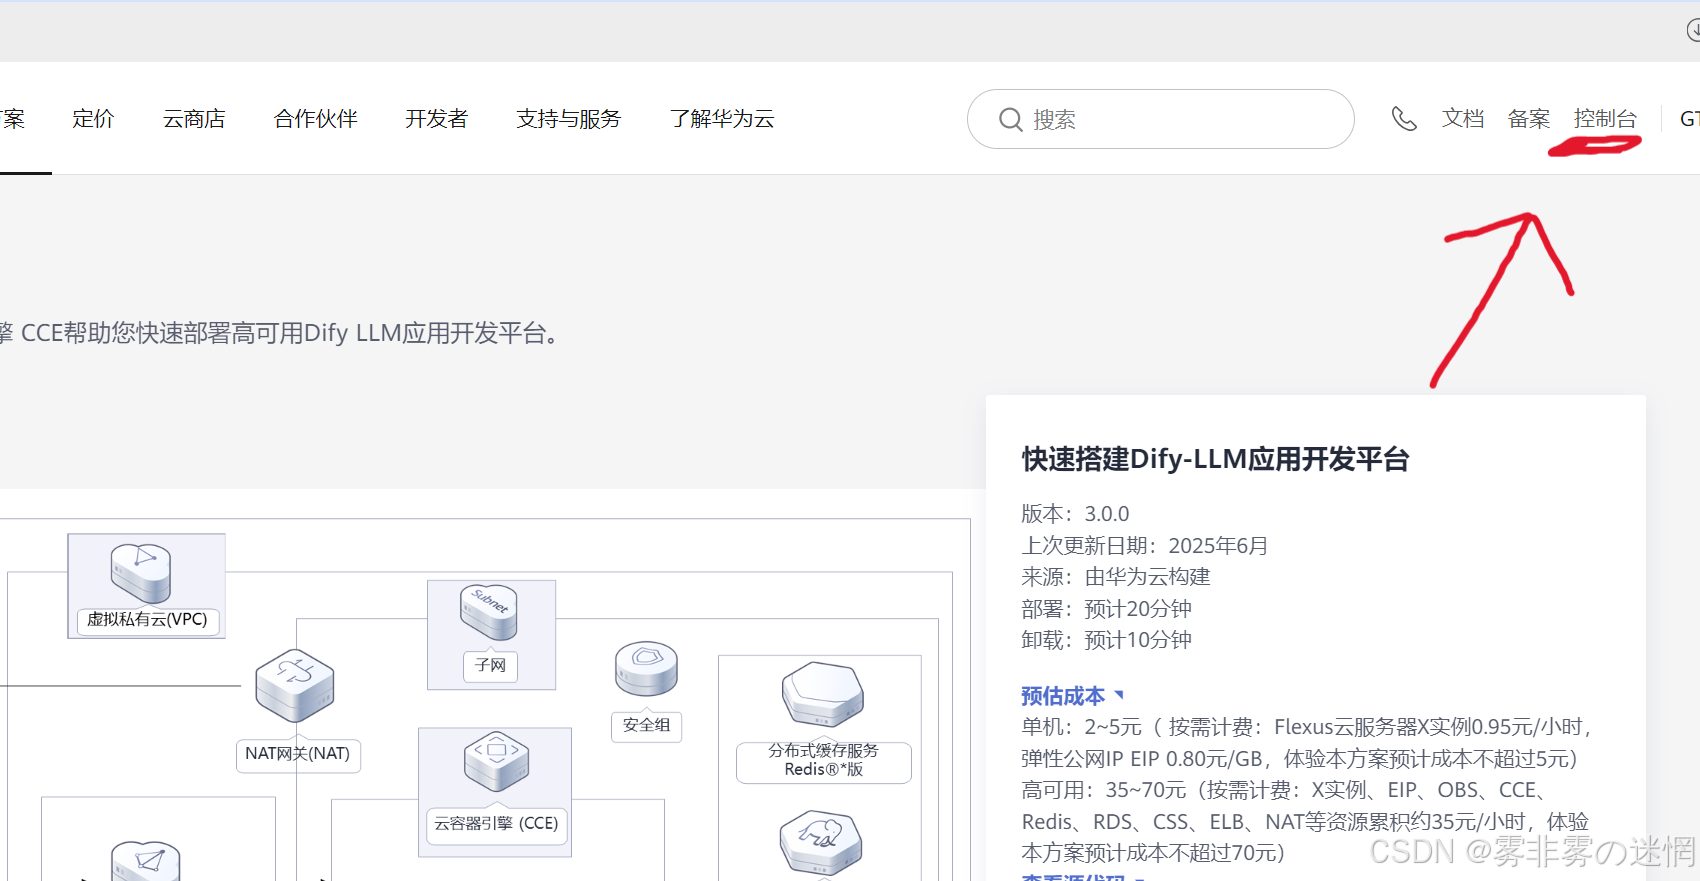Open the 开发者 menu item
Viewport: 1700px width, 881px height.
tap(436, 119)
